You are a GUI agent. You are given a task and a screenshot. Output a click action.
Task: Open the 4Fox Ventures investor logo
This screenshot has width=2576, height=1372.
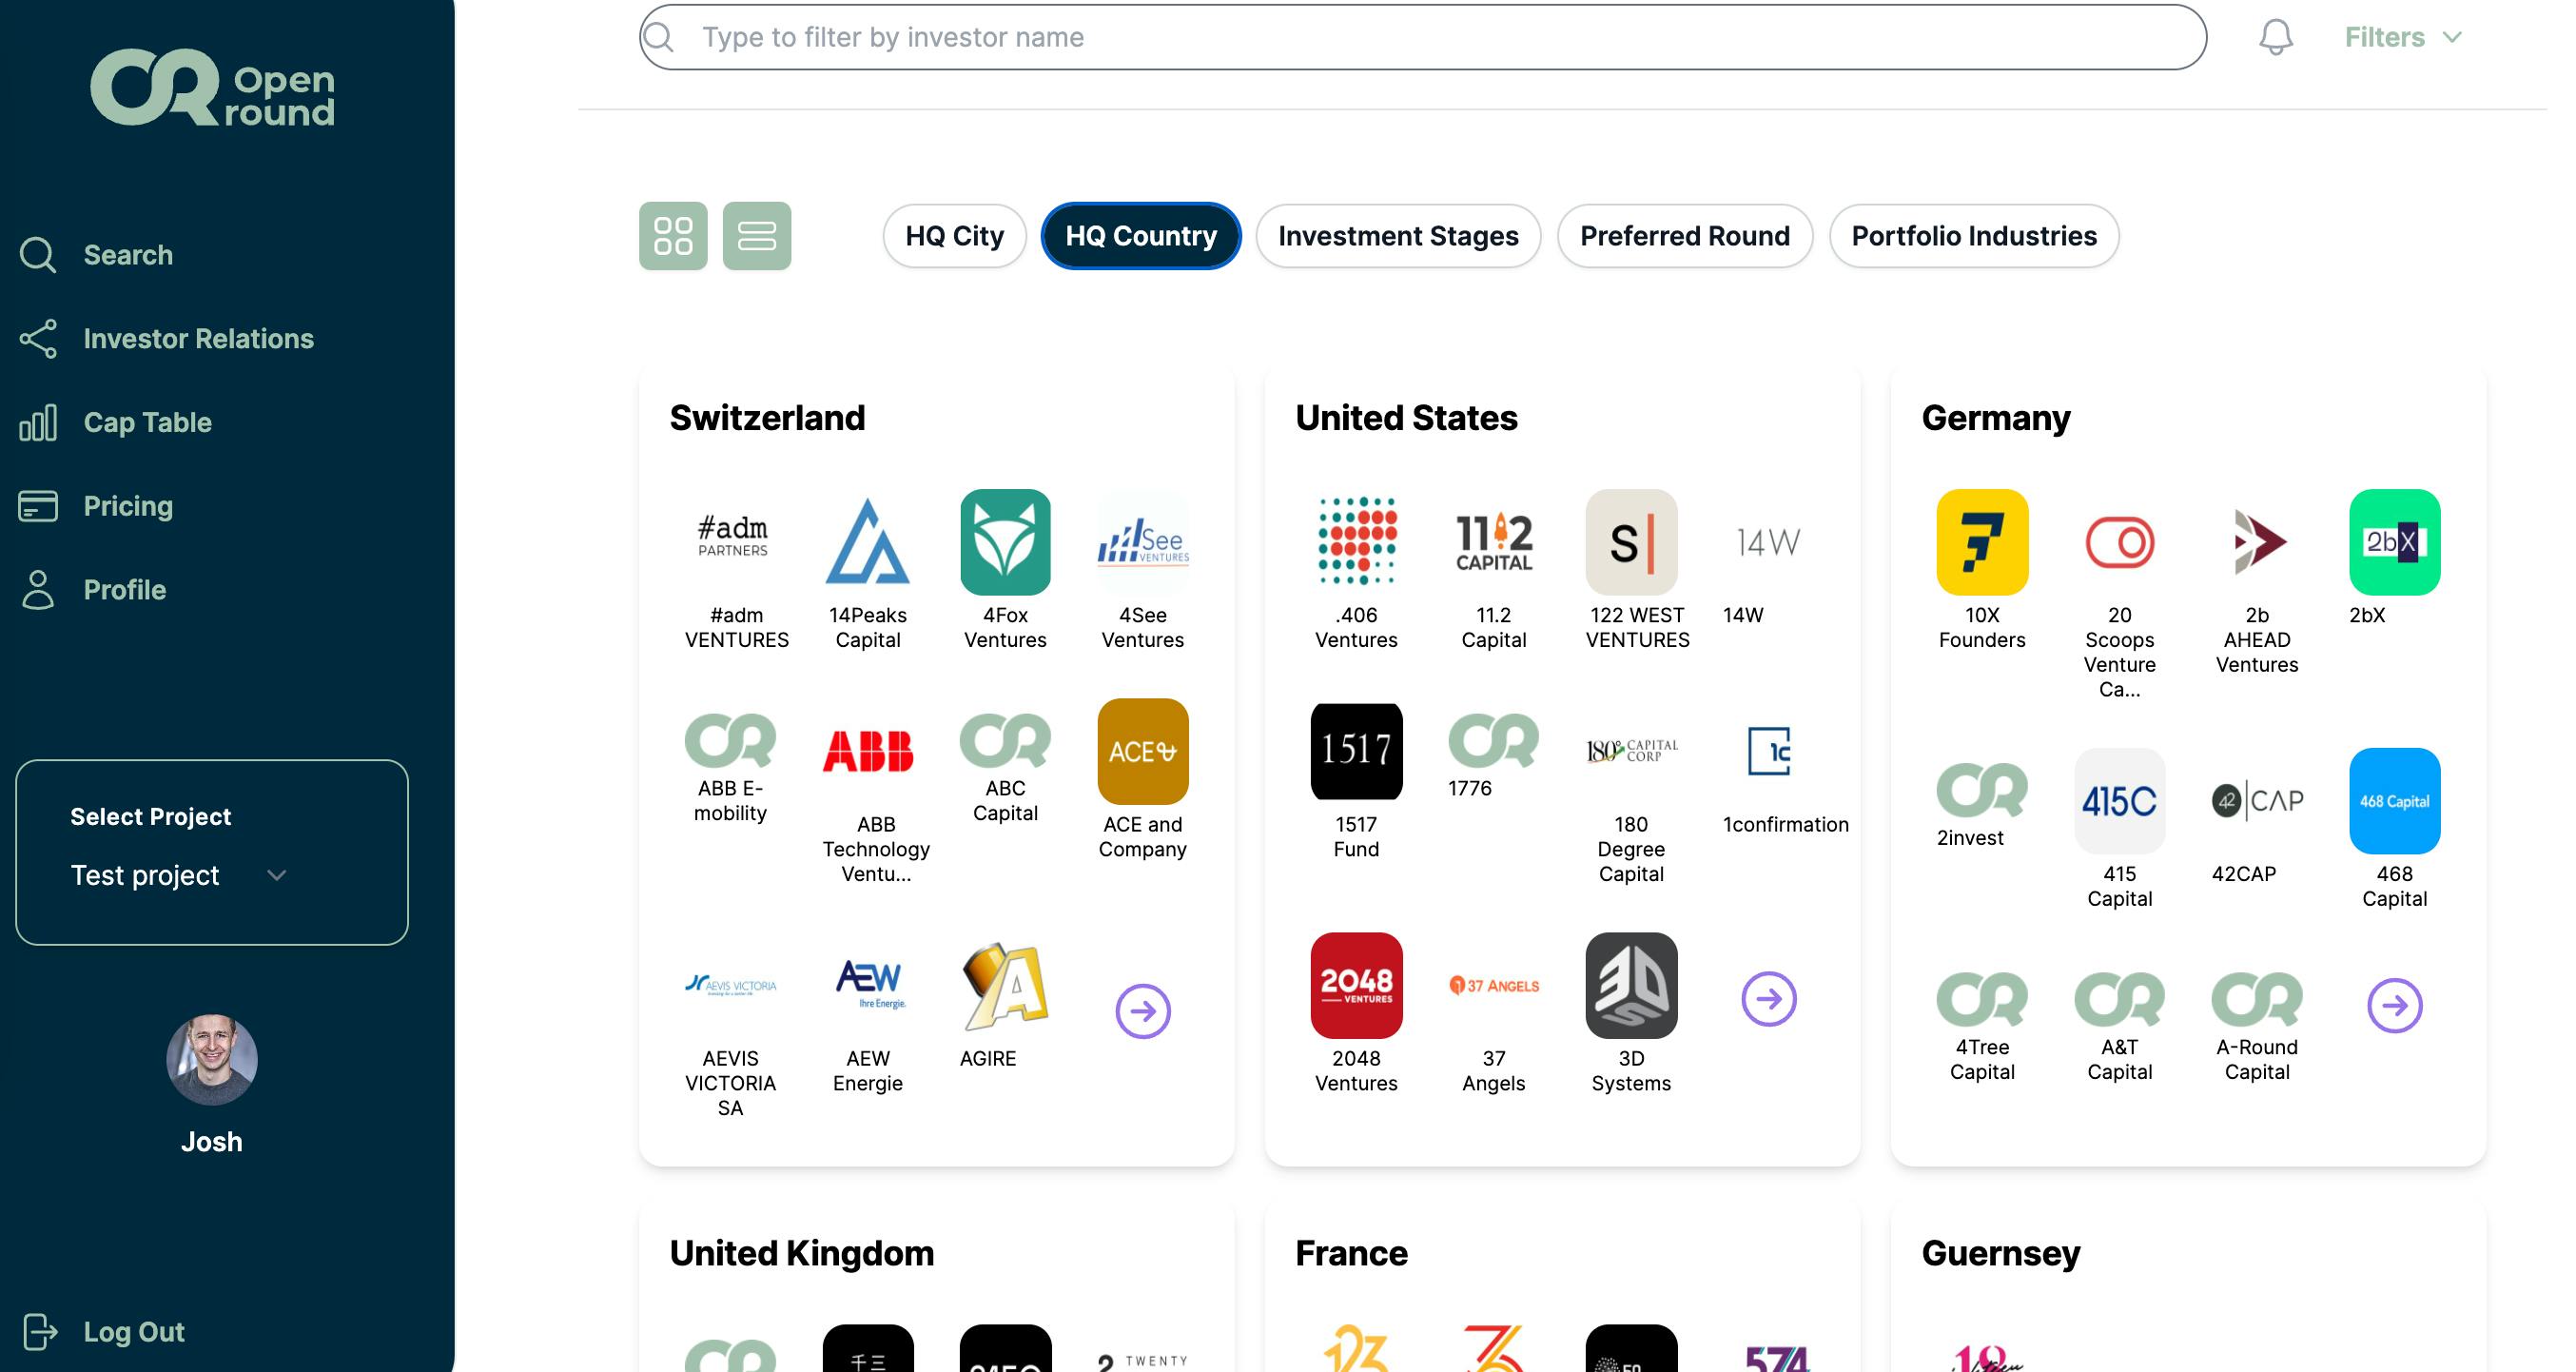point(1005,542)
